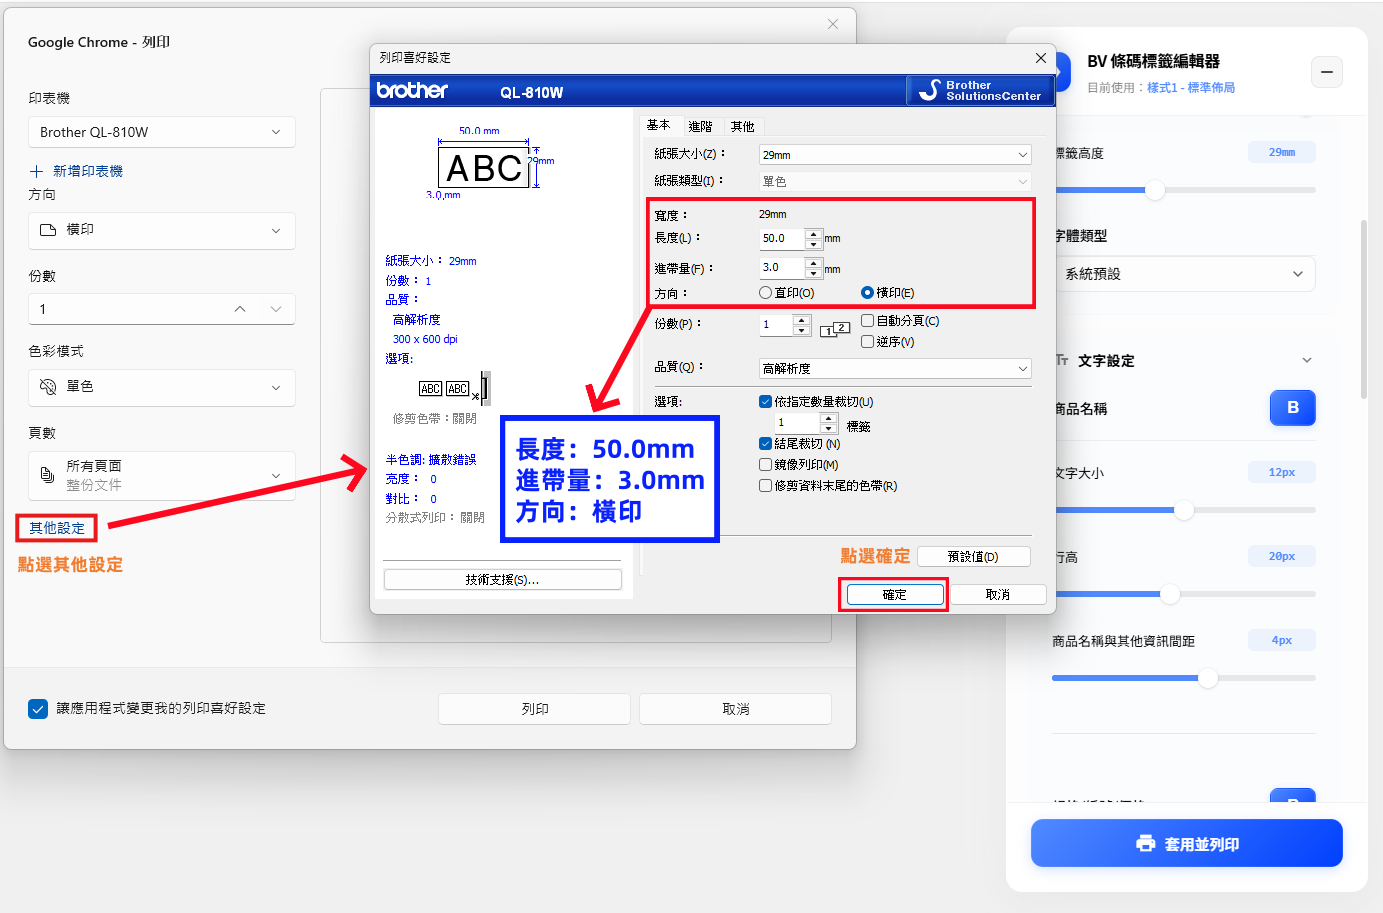The width and height of the screenshot is (1383, 913).
Task: Click the technical support (技術支援) button
Action: coord(502,579)
